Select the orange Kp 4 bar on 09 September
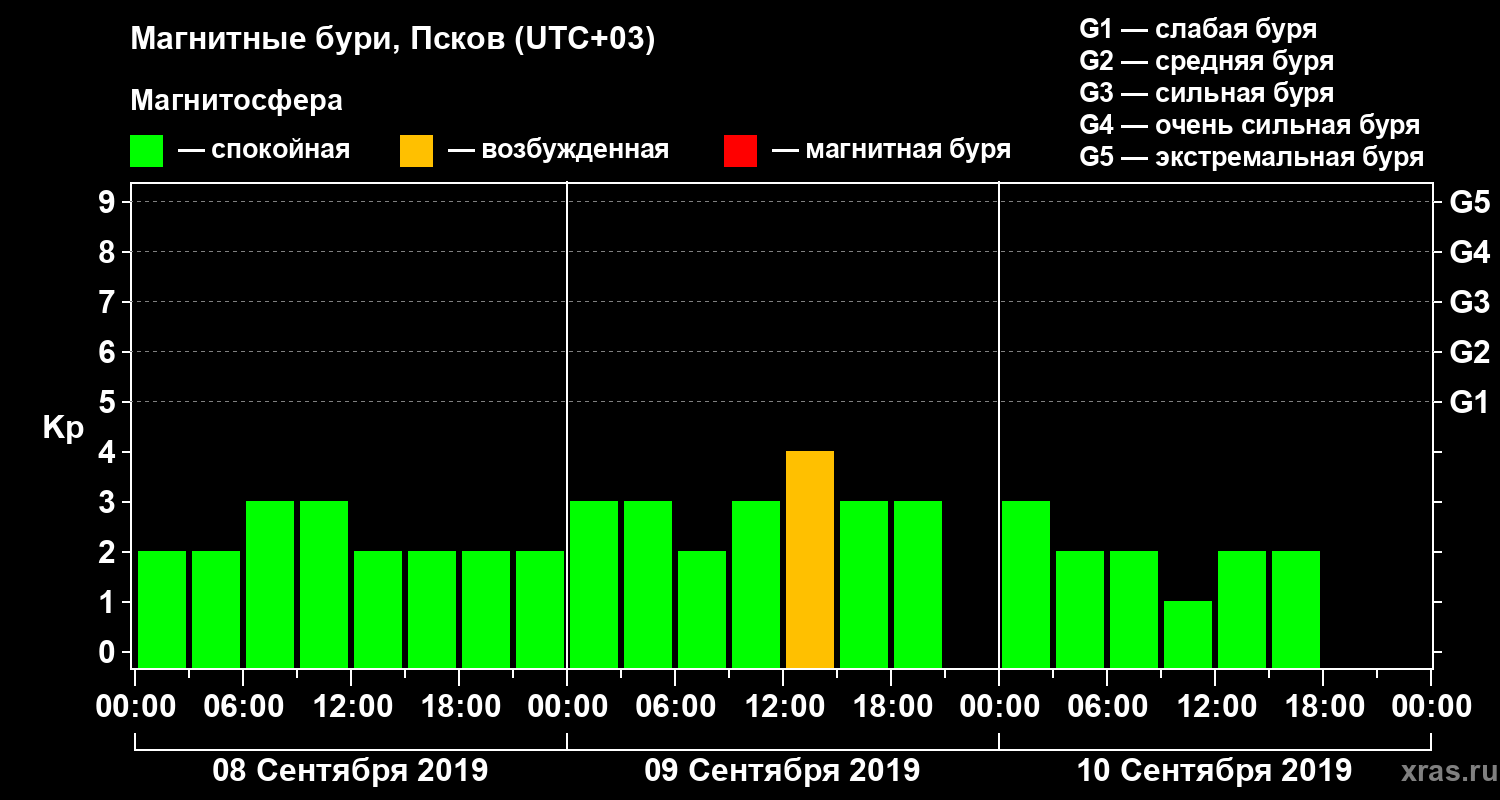The width and height of the screenshot is (1500, 800). [x=810, y=560]
